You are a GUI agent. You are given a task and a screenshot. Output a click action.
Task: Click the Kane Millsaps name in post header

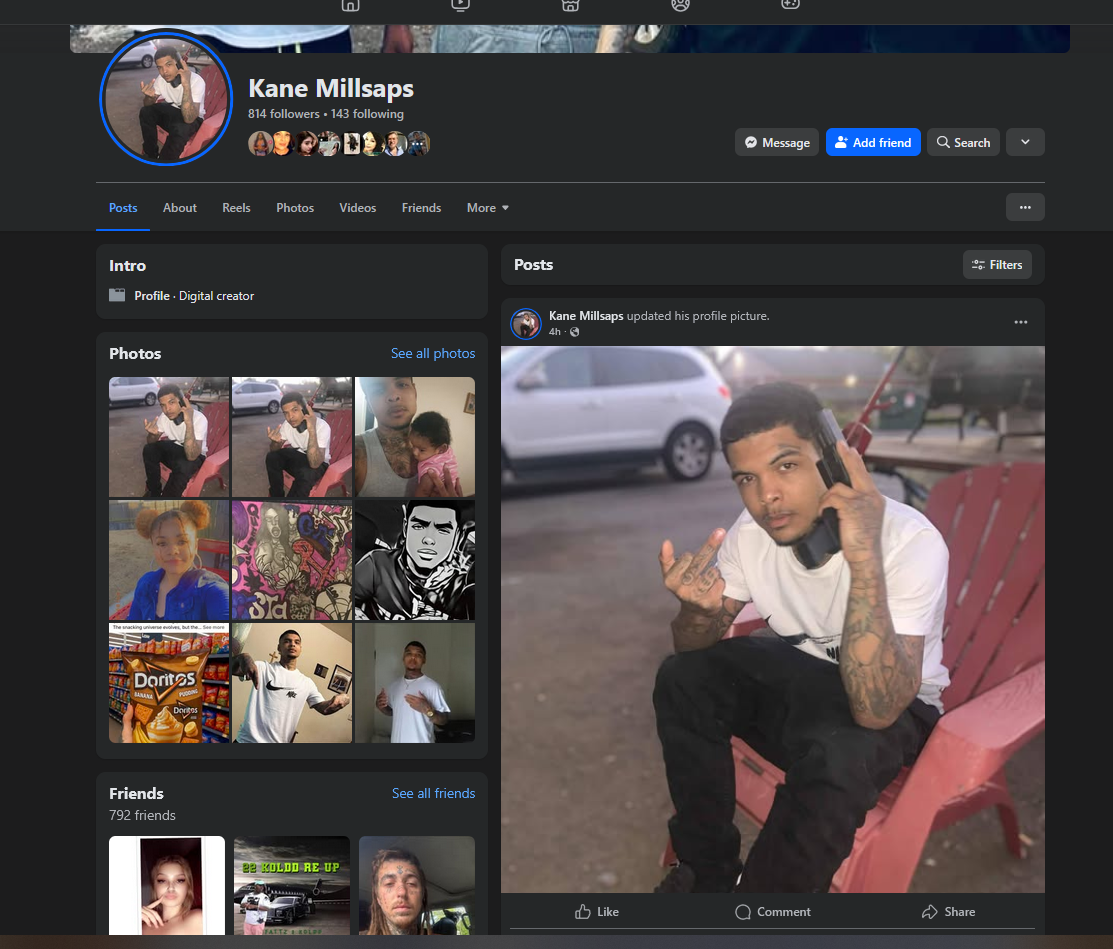(586, 316)
